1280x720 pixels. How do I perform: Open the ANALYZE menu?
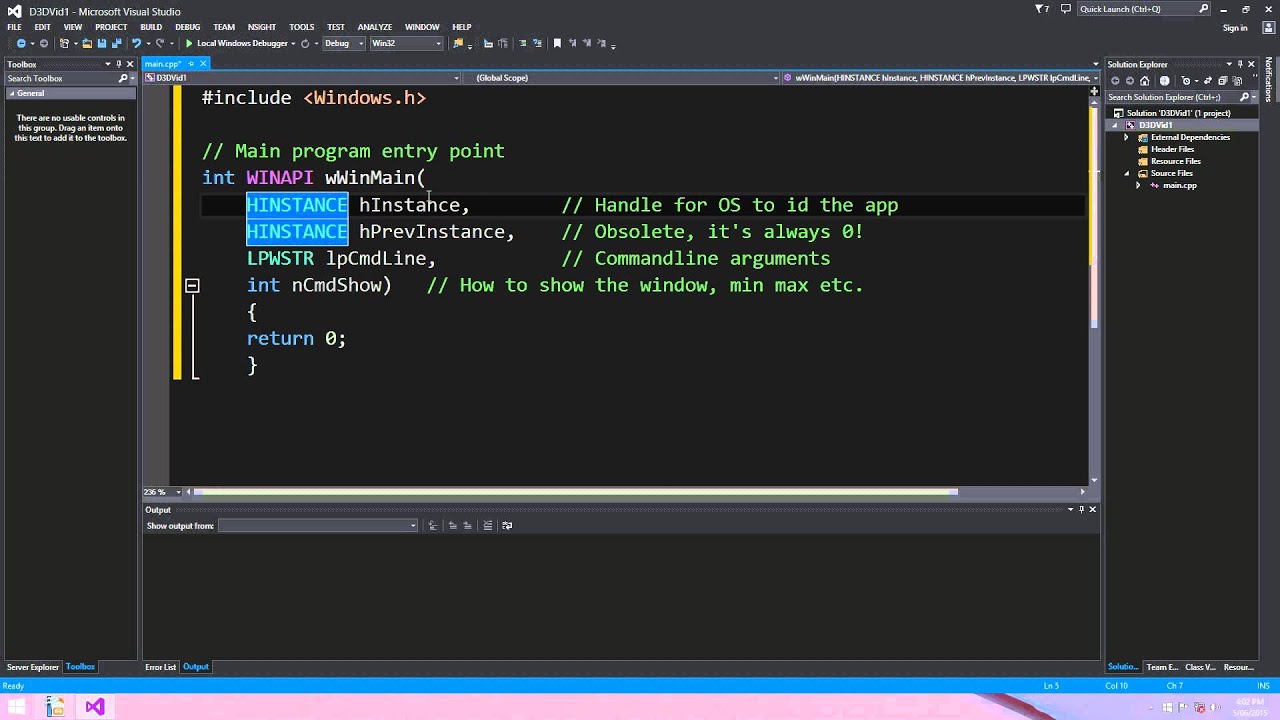coord(375,27)
